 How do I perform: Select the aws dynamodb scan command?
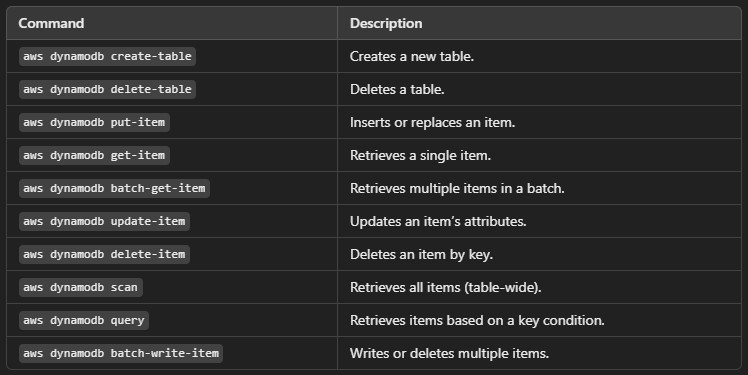(x=81, y=287)
